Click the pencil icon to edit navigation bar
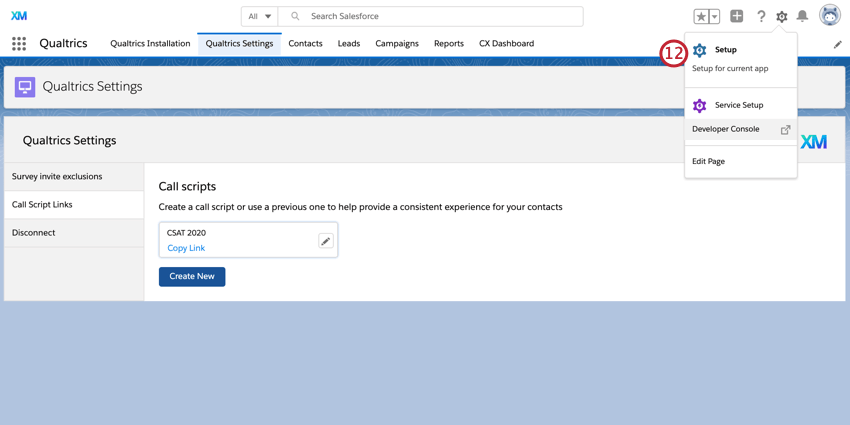This screenshot has height=425, width=850. point(838,45)
